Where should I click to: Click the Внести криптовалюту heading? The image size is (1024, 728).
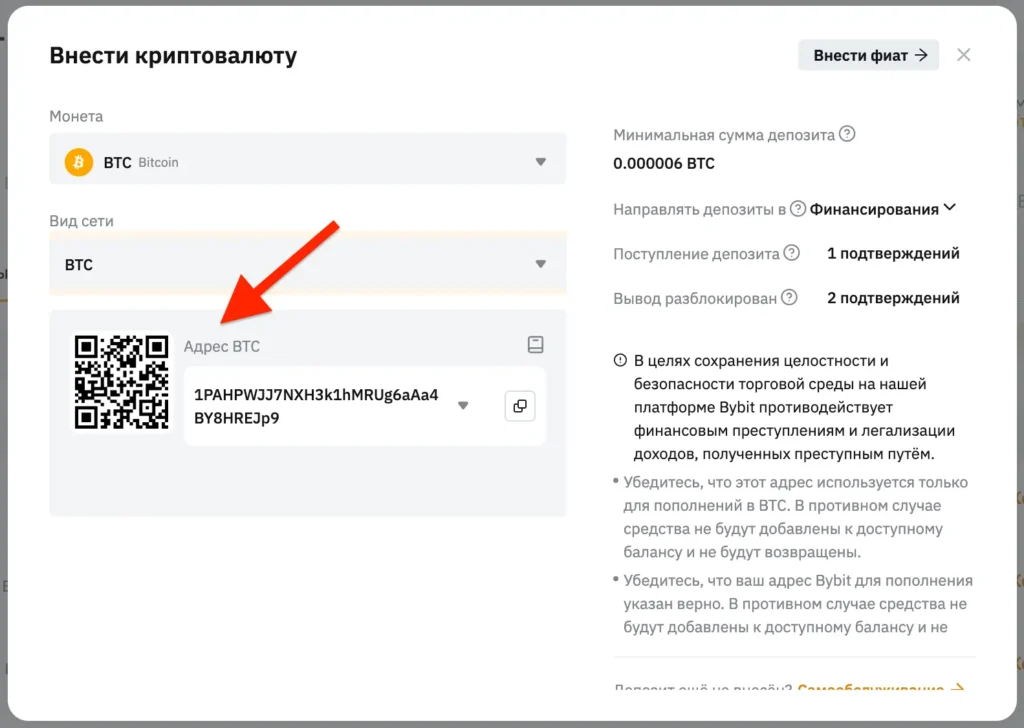tap(173, 55)
